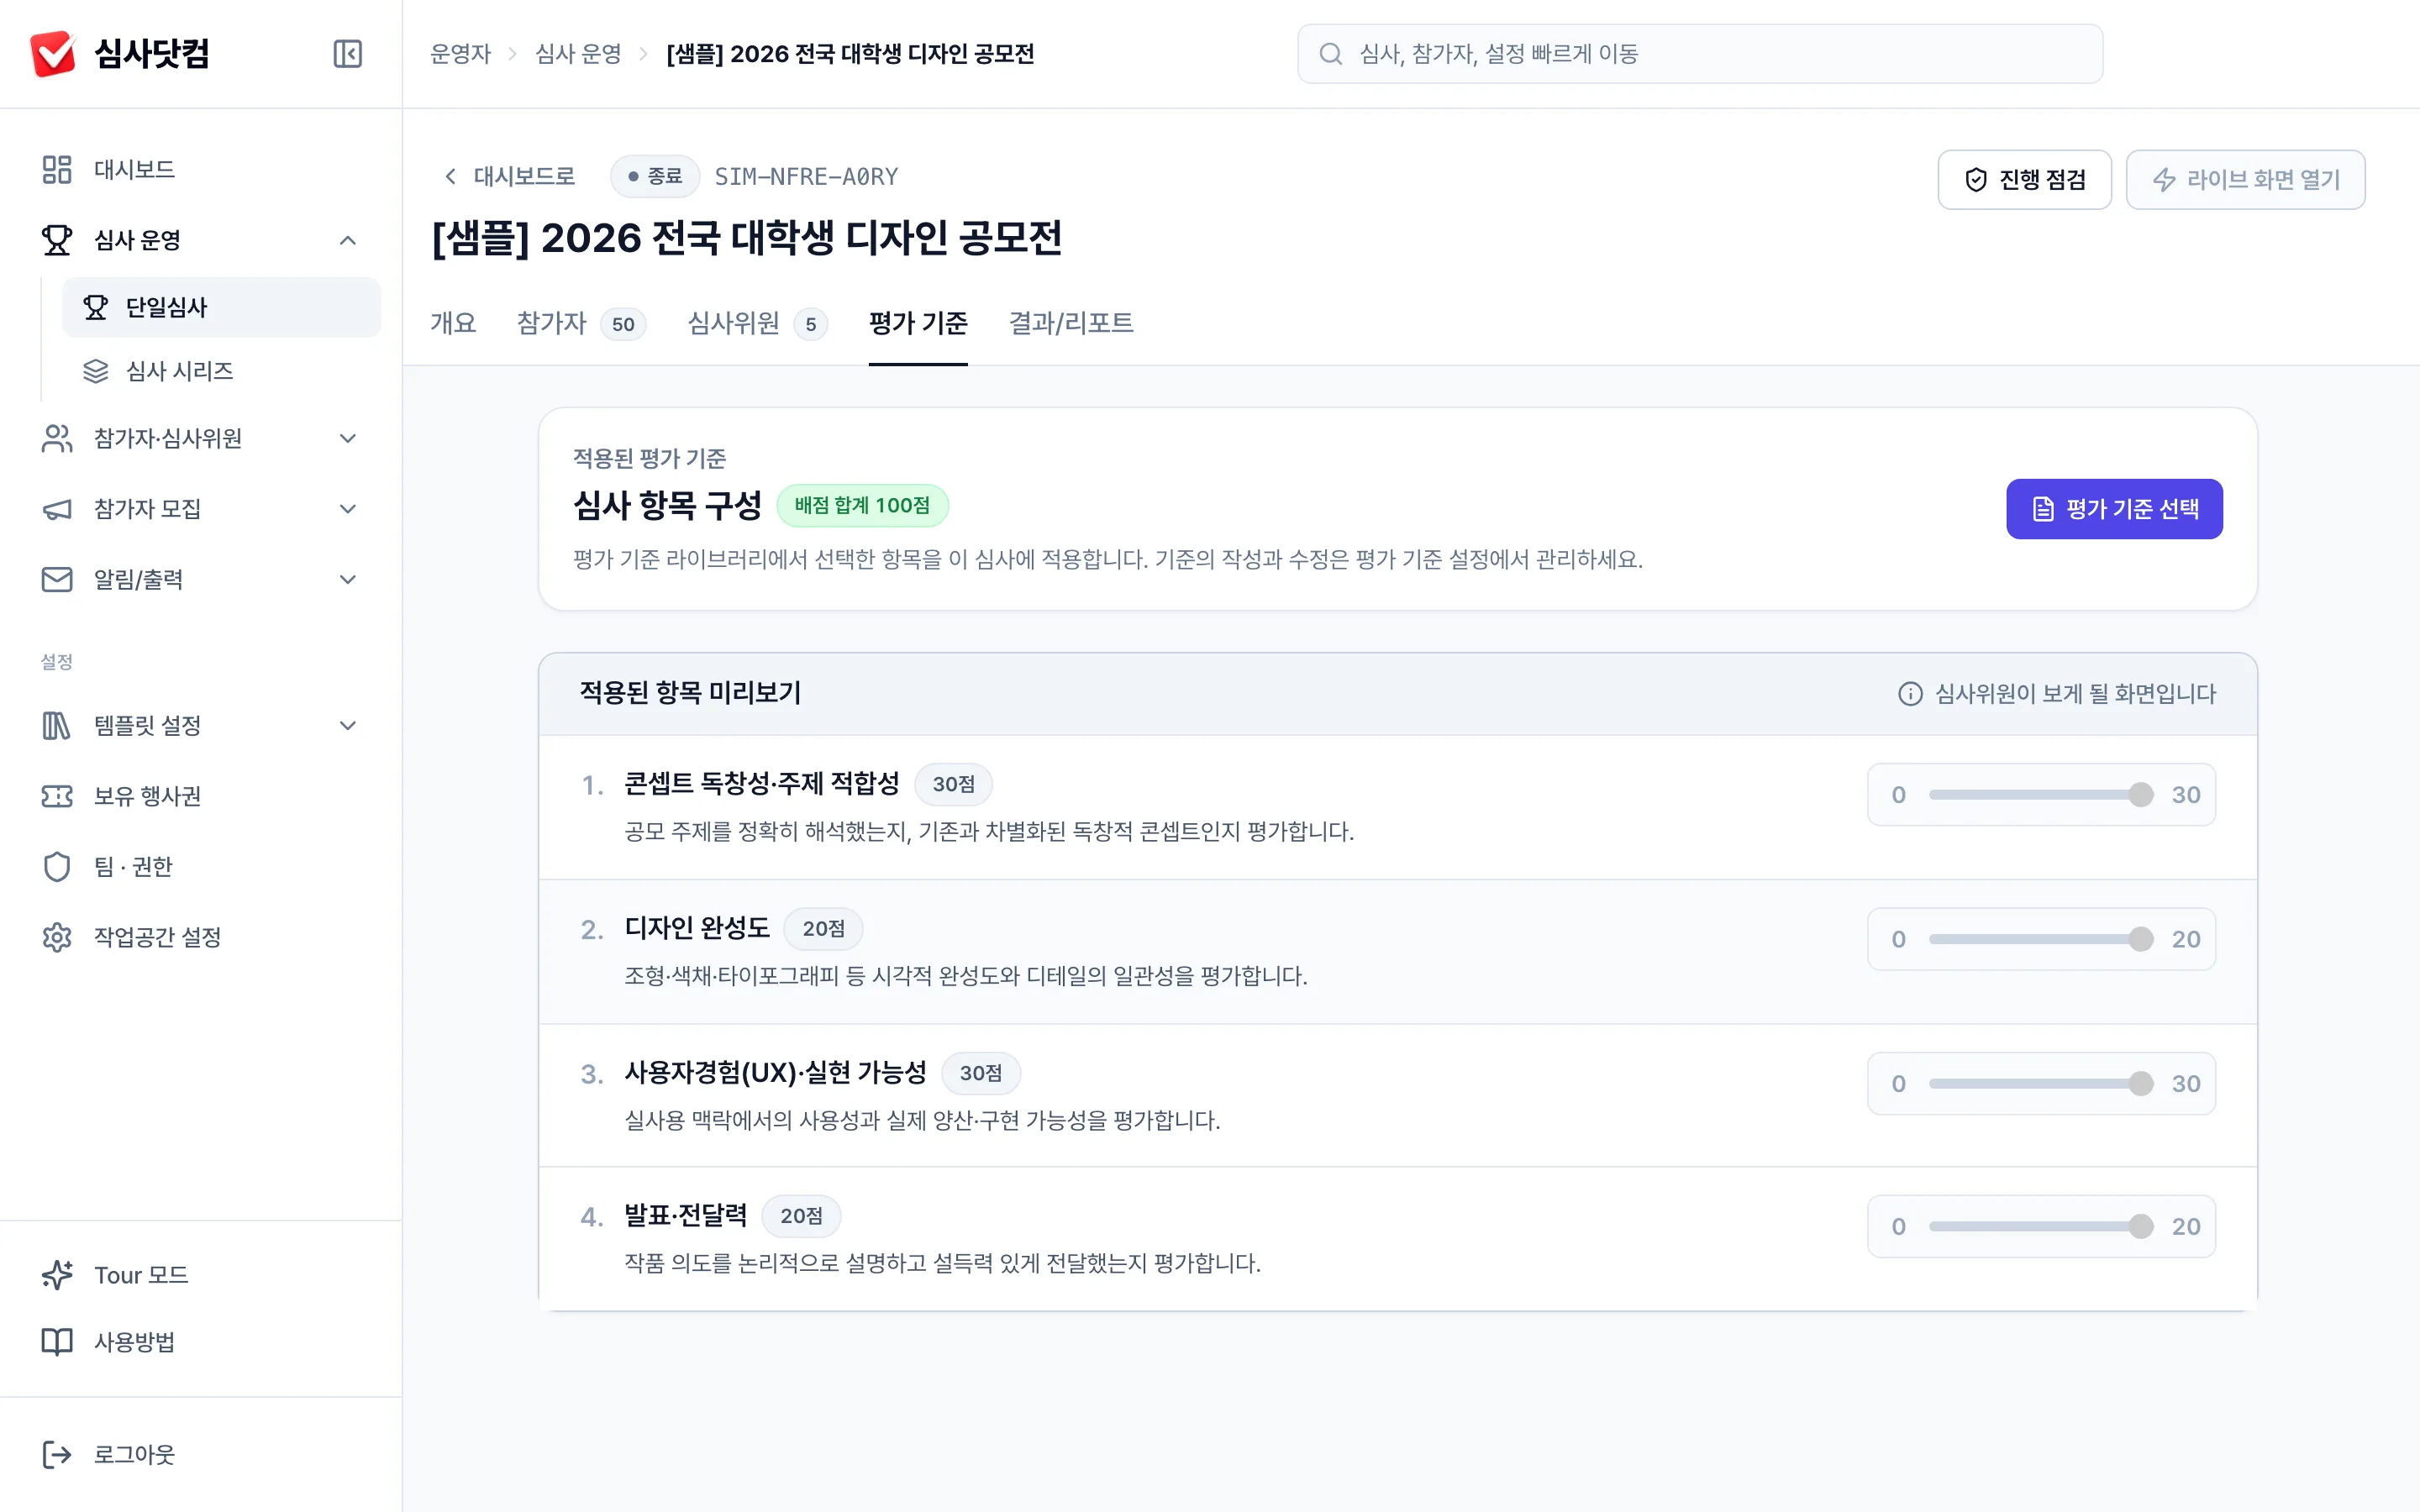2420x1512 pixels.
Task: Click slider for 발표·전달력
Action: point(2041,1226)
